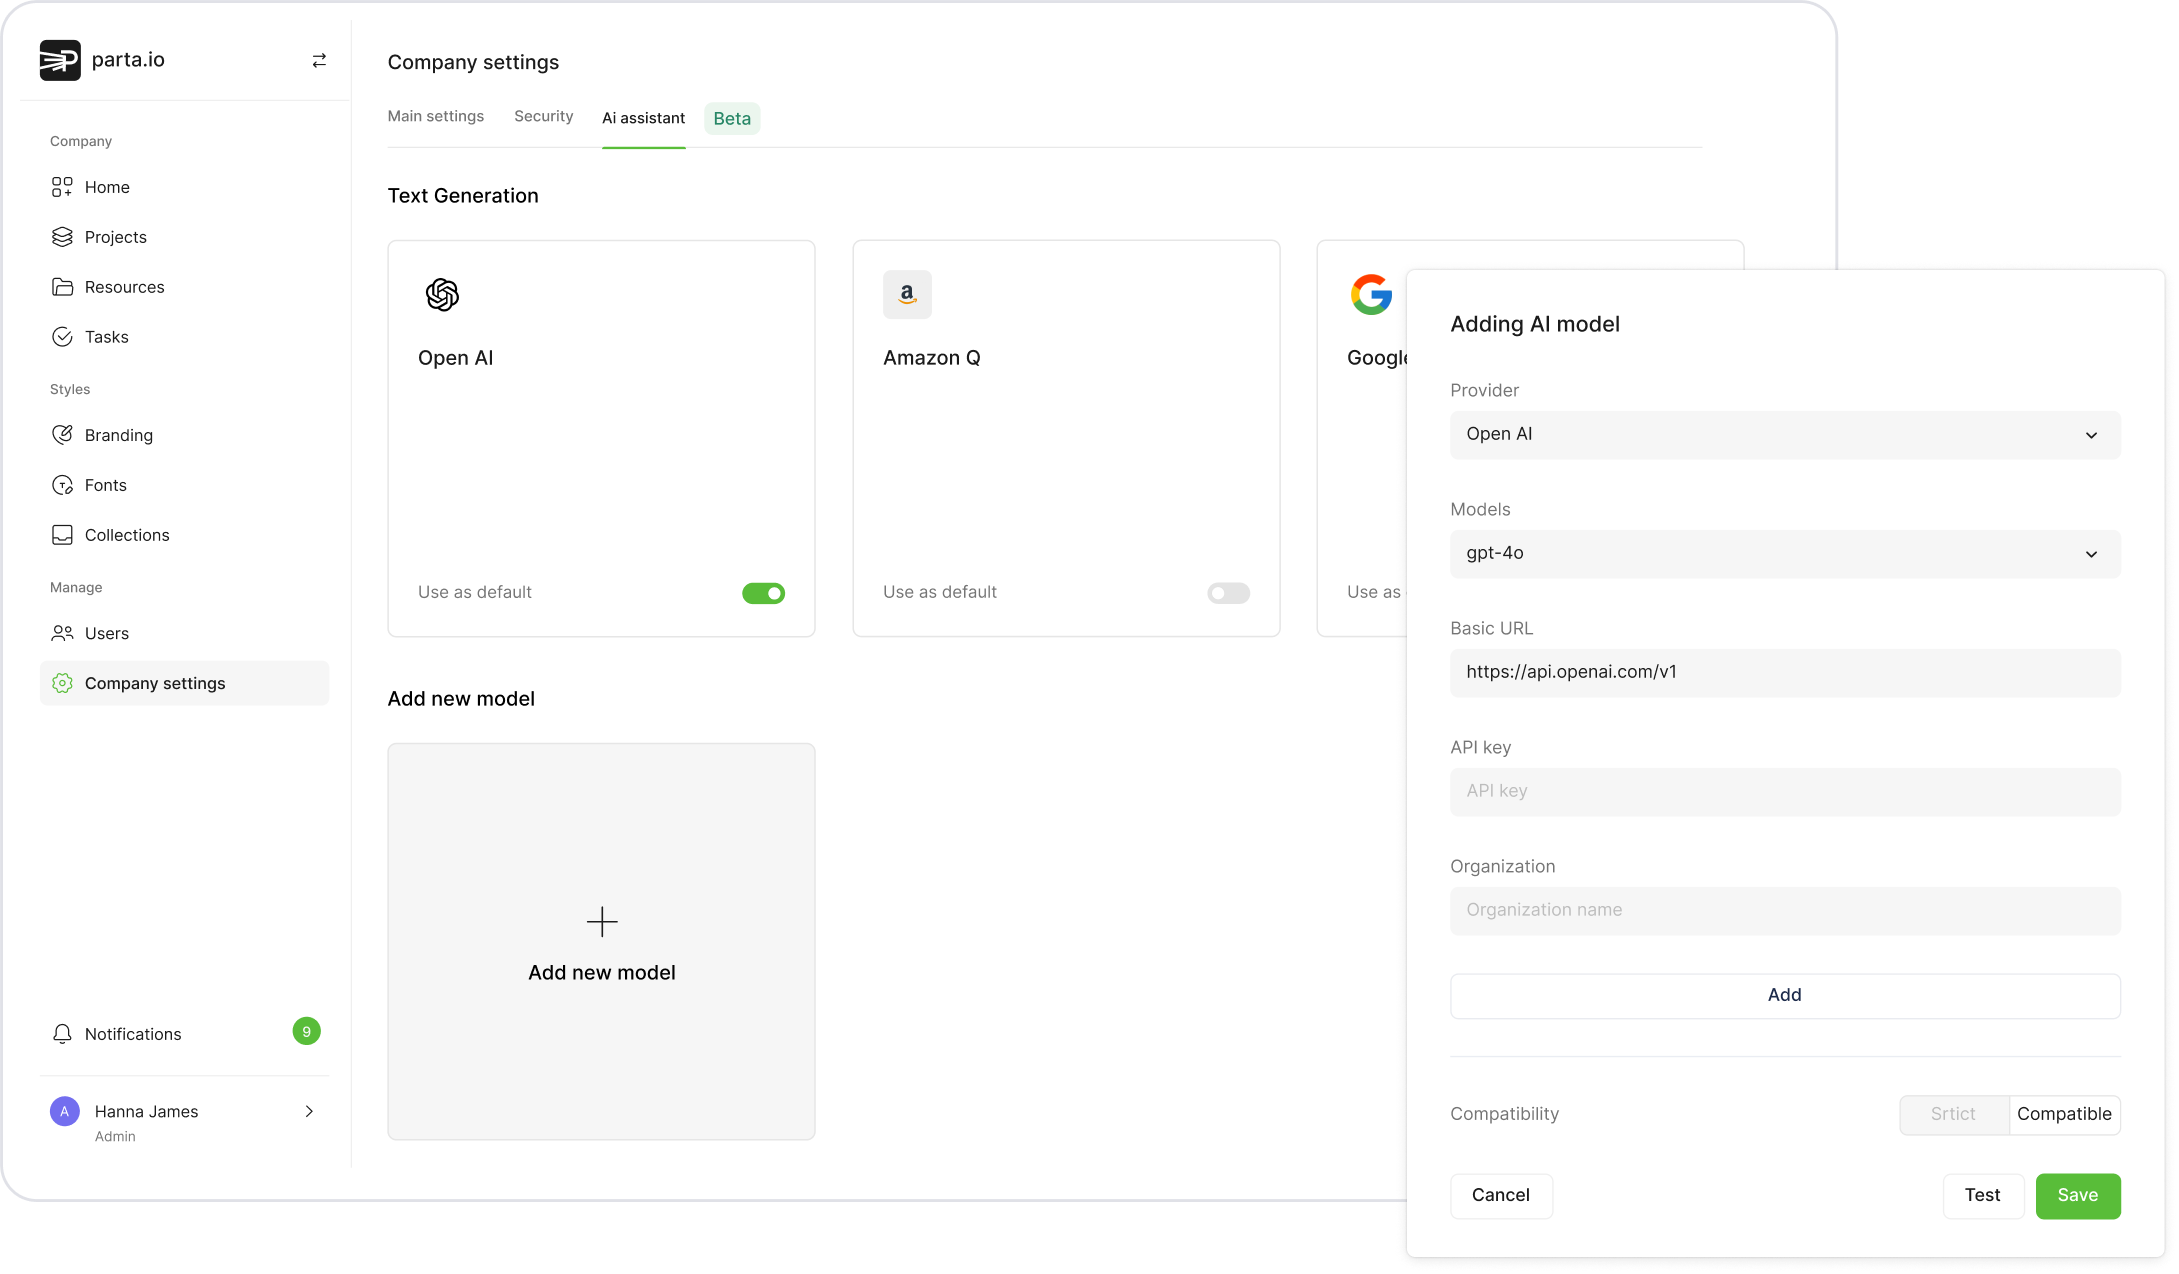Click the Notifications bell icon
The width and height of the screenshot is (2179, 1274).
(x=62, y=1034)
